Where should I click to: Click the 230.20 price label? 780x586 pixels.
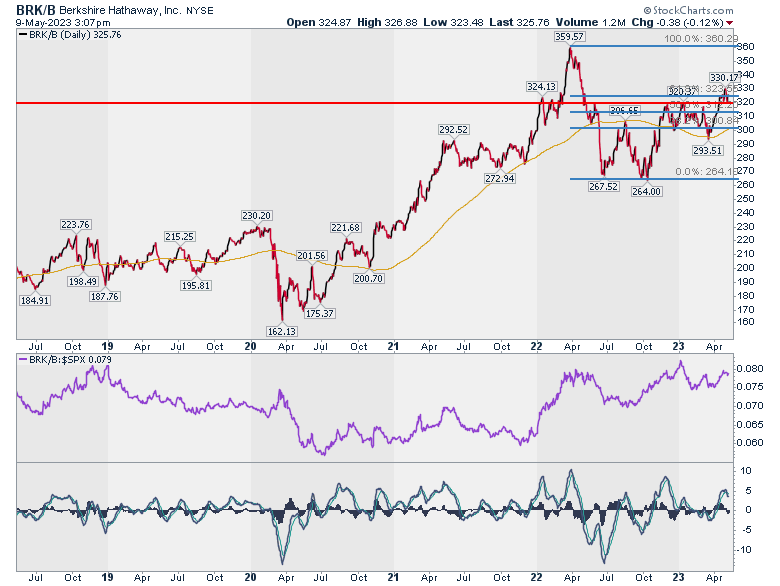point(256,215)
